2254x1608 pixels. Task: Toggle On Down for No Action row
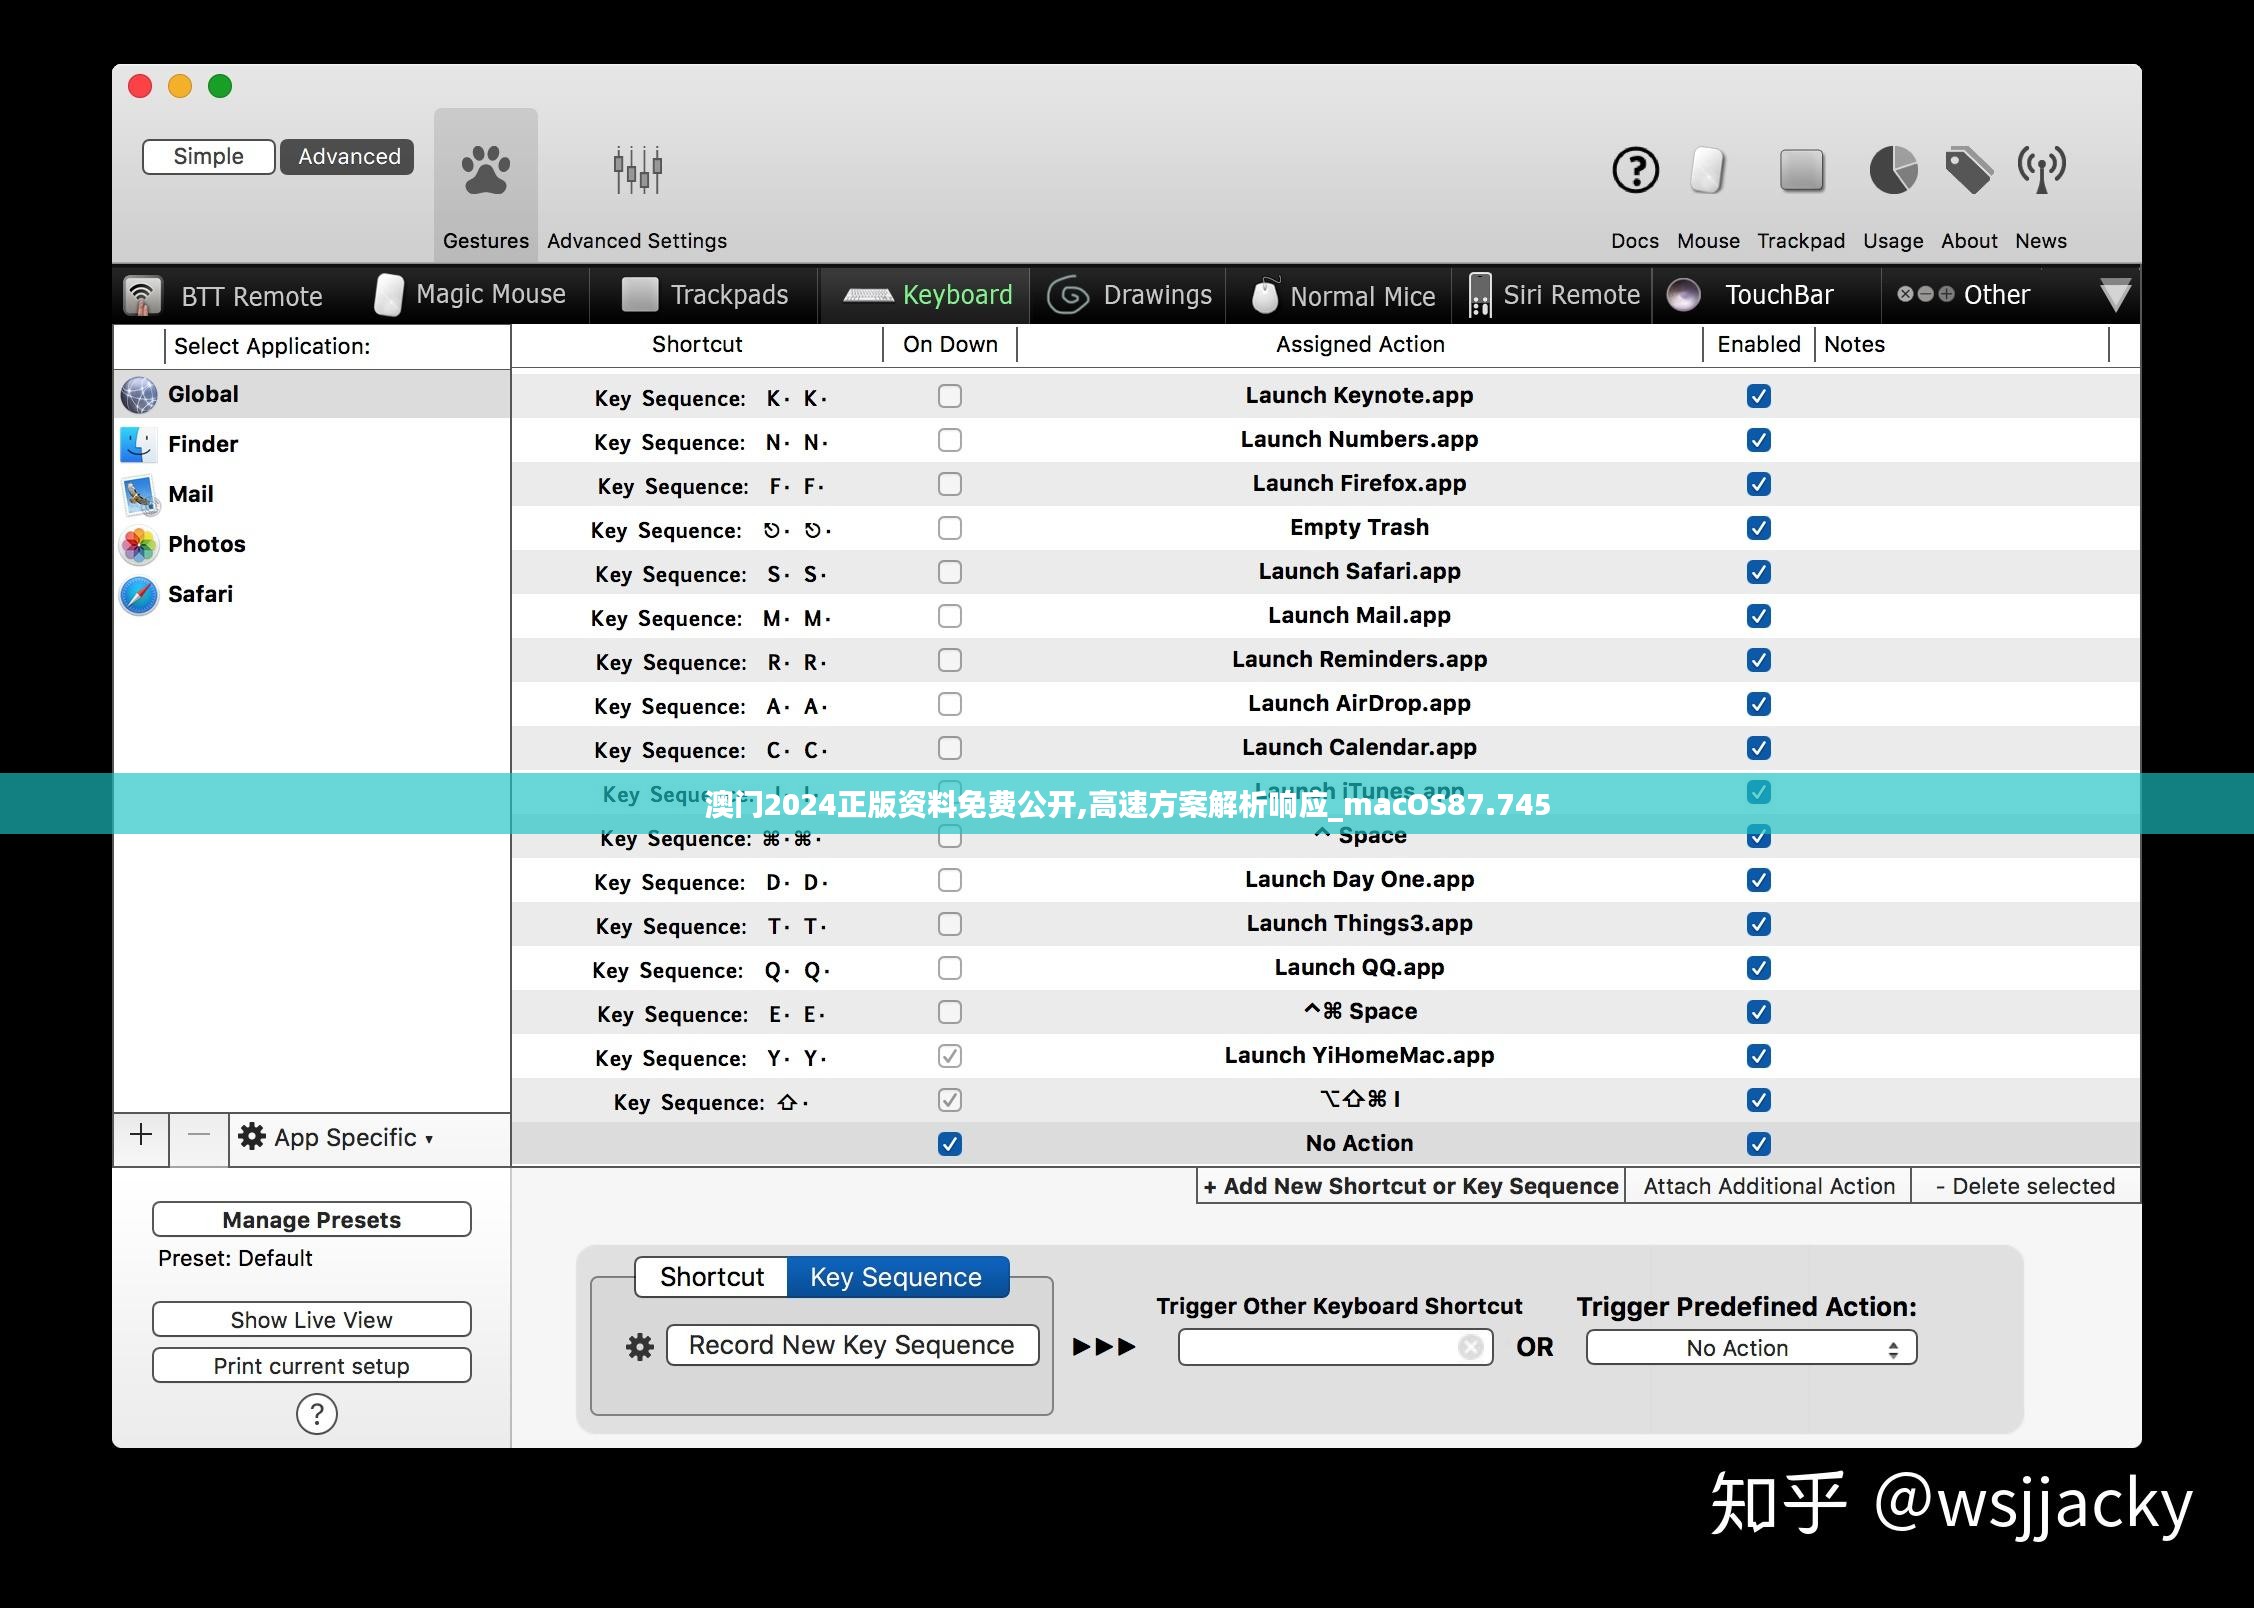(950, 1144)
